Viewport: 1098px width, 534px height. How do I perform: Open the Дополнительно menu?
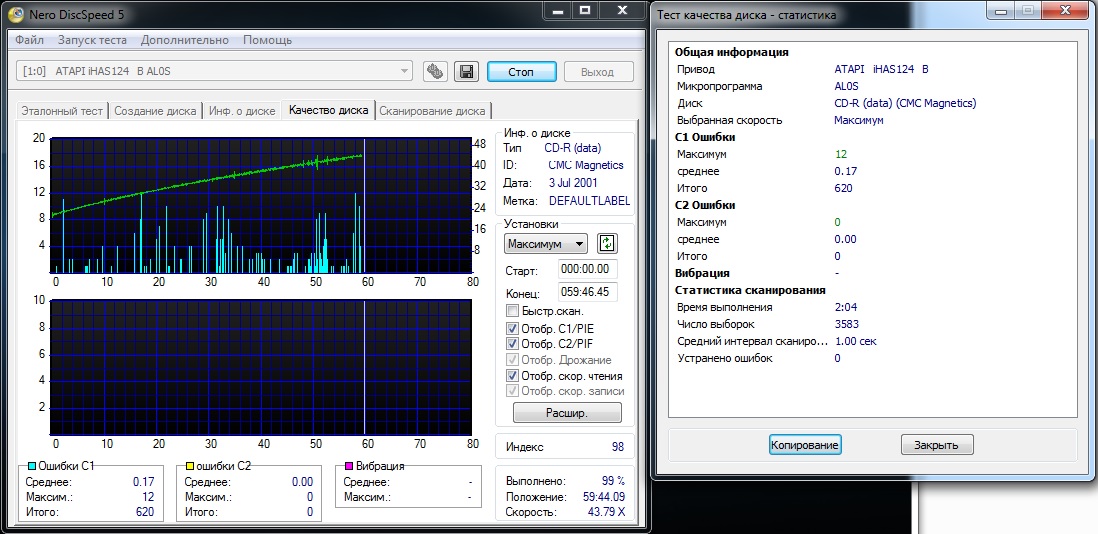click(185, 40)
